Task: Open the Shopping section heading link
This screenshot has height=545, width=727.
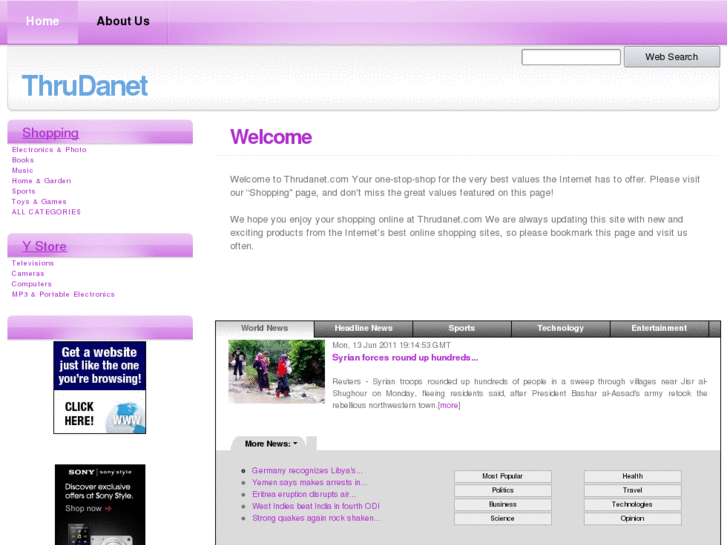Action: pyautogui.click(x=51, y=133)
